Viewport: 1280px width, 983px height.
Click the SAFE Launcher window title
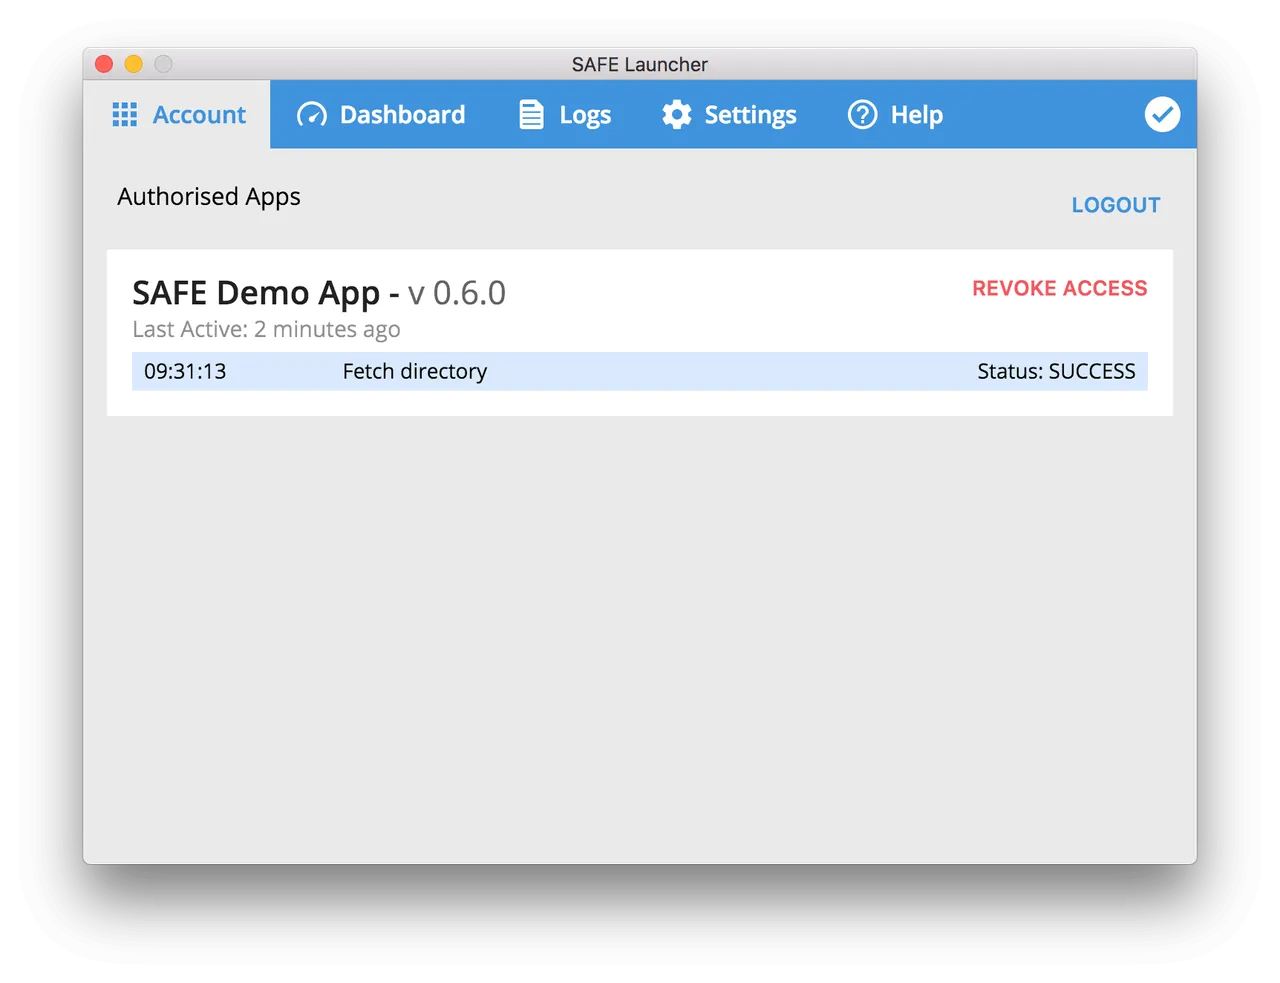pos(640,64)
